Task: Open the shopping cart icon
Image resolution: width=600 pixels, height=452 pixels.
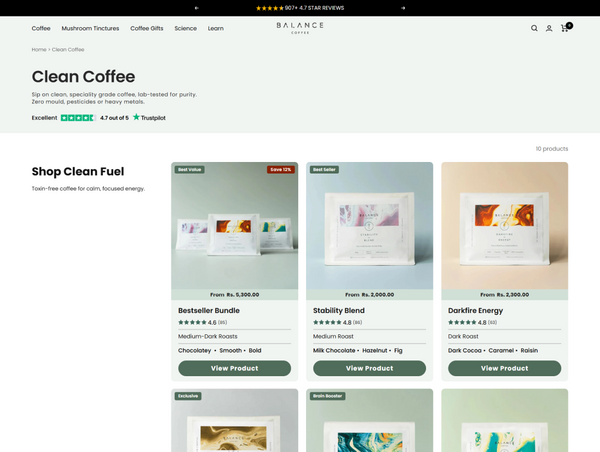Action: click(566, 28)
